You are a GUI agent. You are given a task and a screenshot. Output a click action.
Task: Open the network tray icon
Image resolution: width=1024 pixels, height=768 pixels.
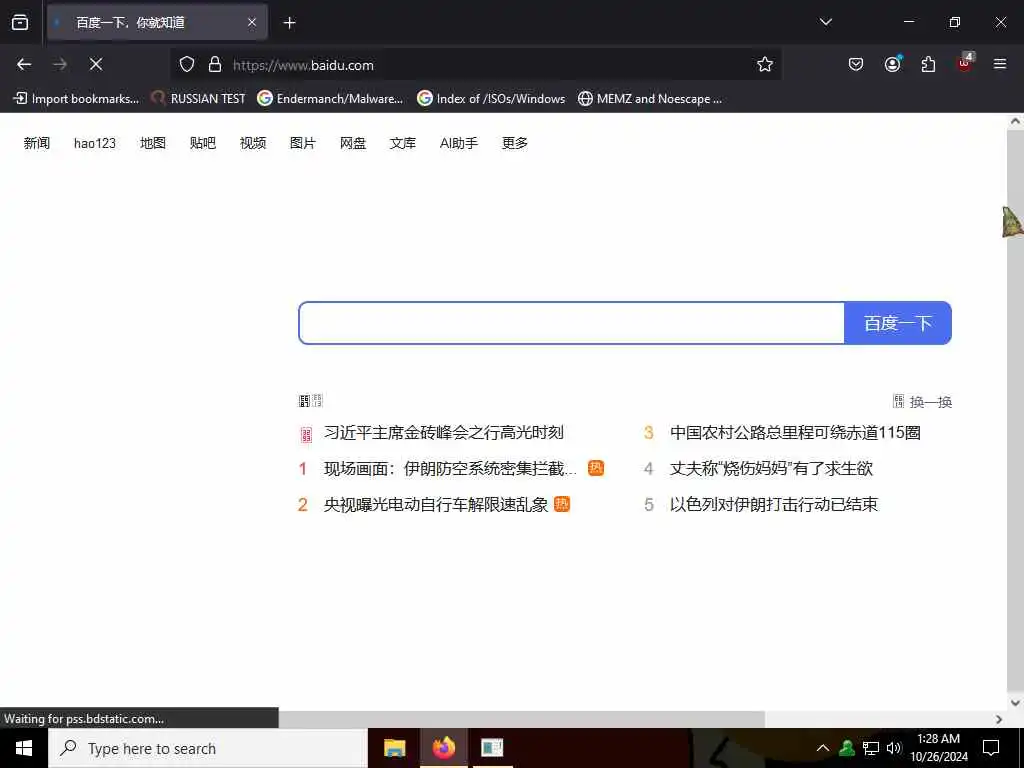[871, 748]
